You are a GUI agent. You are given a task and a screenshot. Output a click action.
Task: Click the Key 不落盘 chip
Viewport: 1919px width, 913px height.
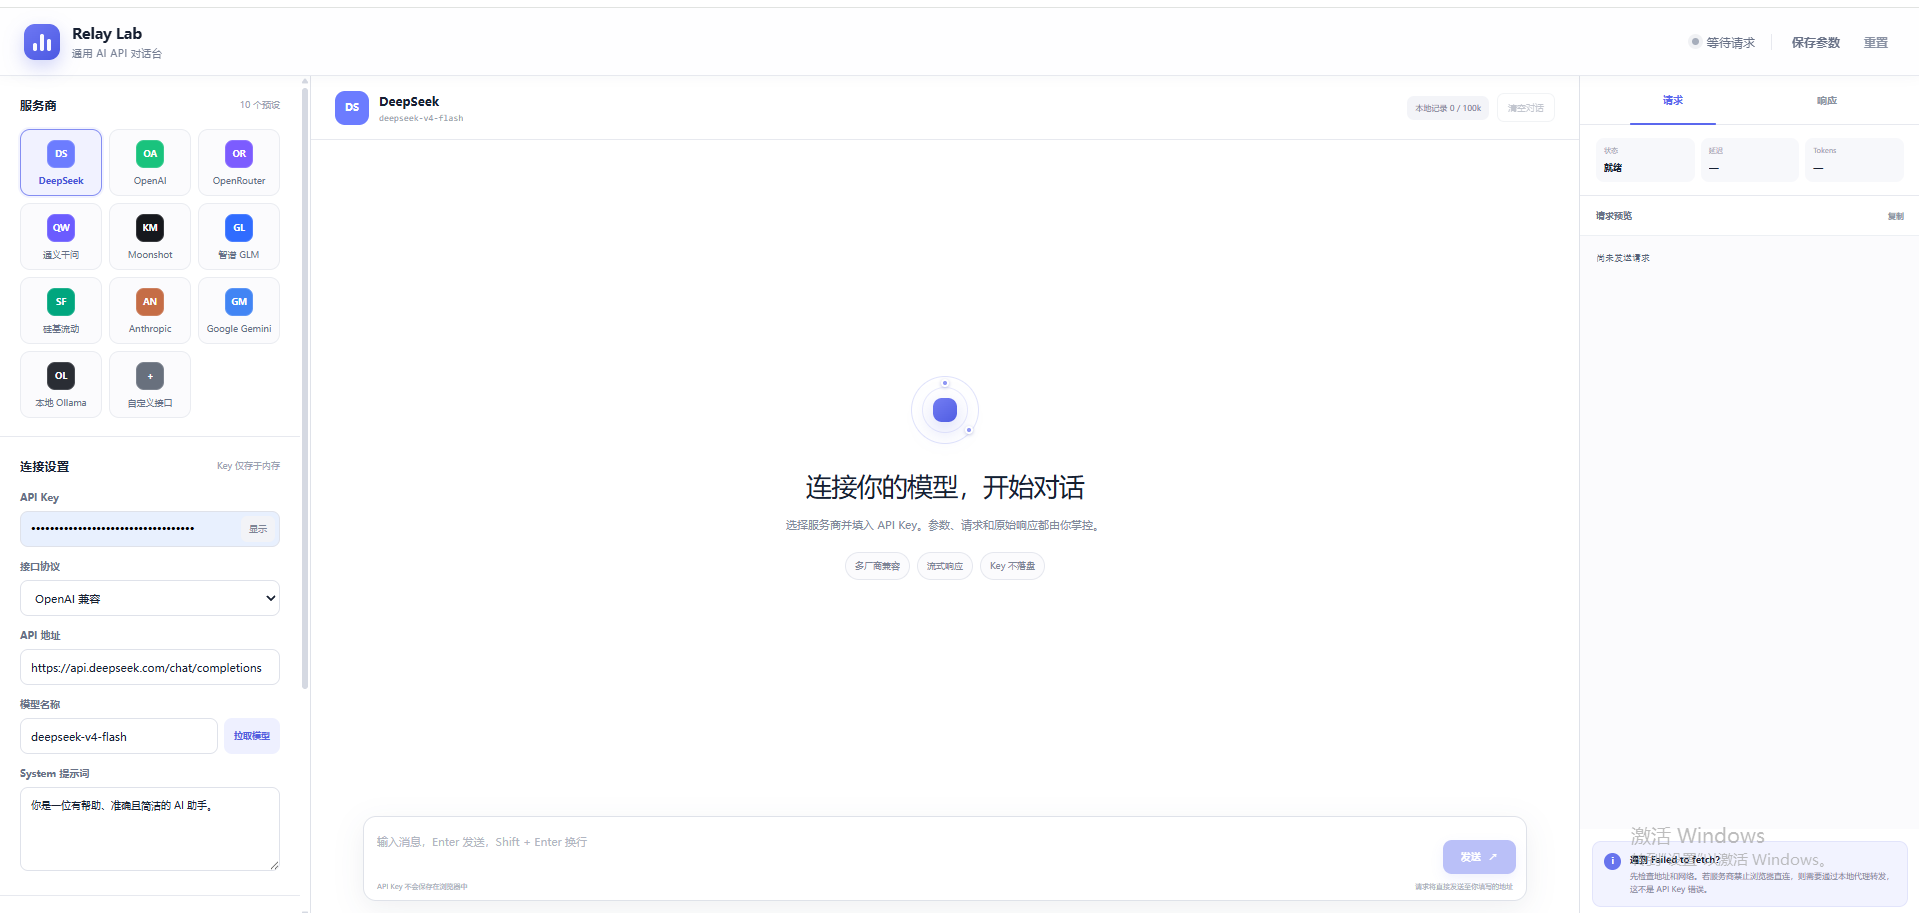click(x=1012, y=566)
